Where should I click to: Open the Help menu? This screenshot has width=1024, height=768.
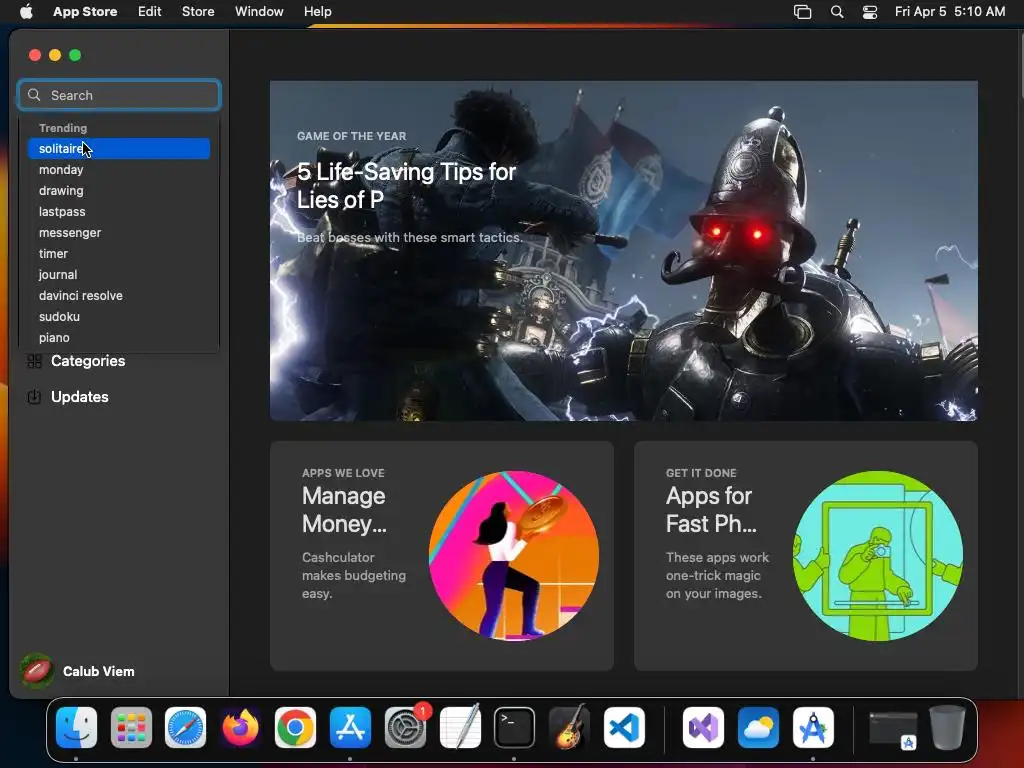317,11
